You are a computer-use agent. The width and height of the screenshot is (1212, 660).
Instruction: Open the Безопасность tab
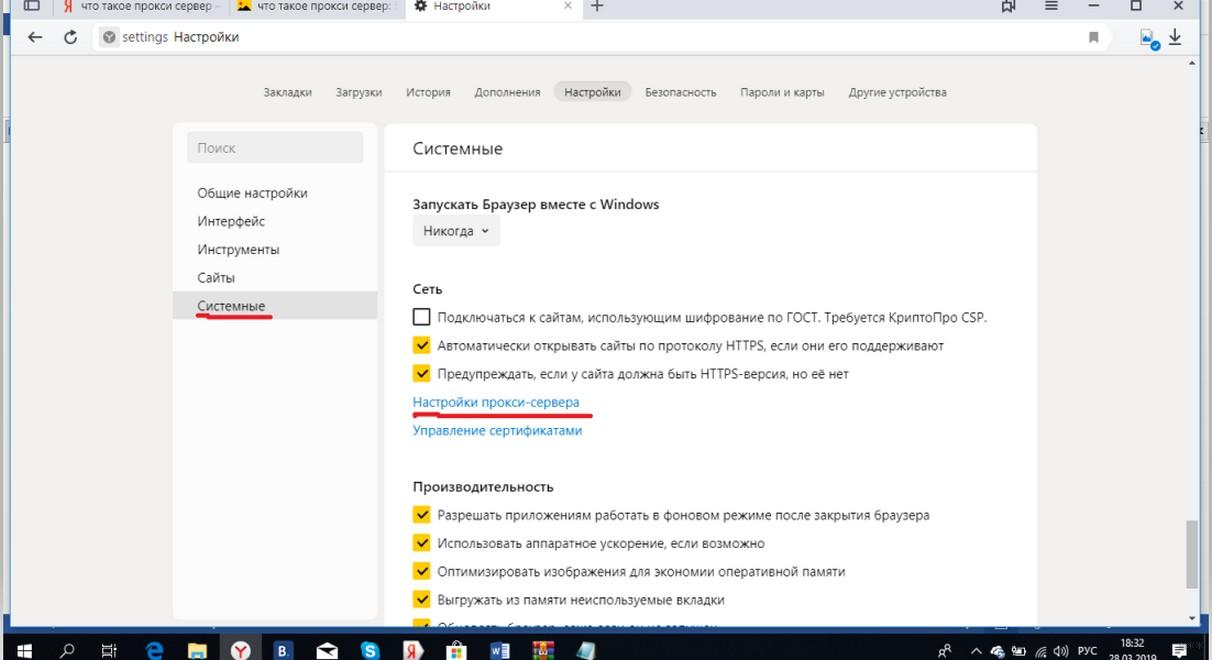coord(681,92)
